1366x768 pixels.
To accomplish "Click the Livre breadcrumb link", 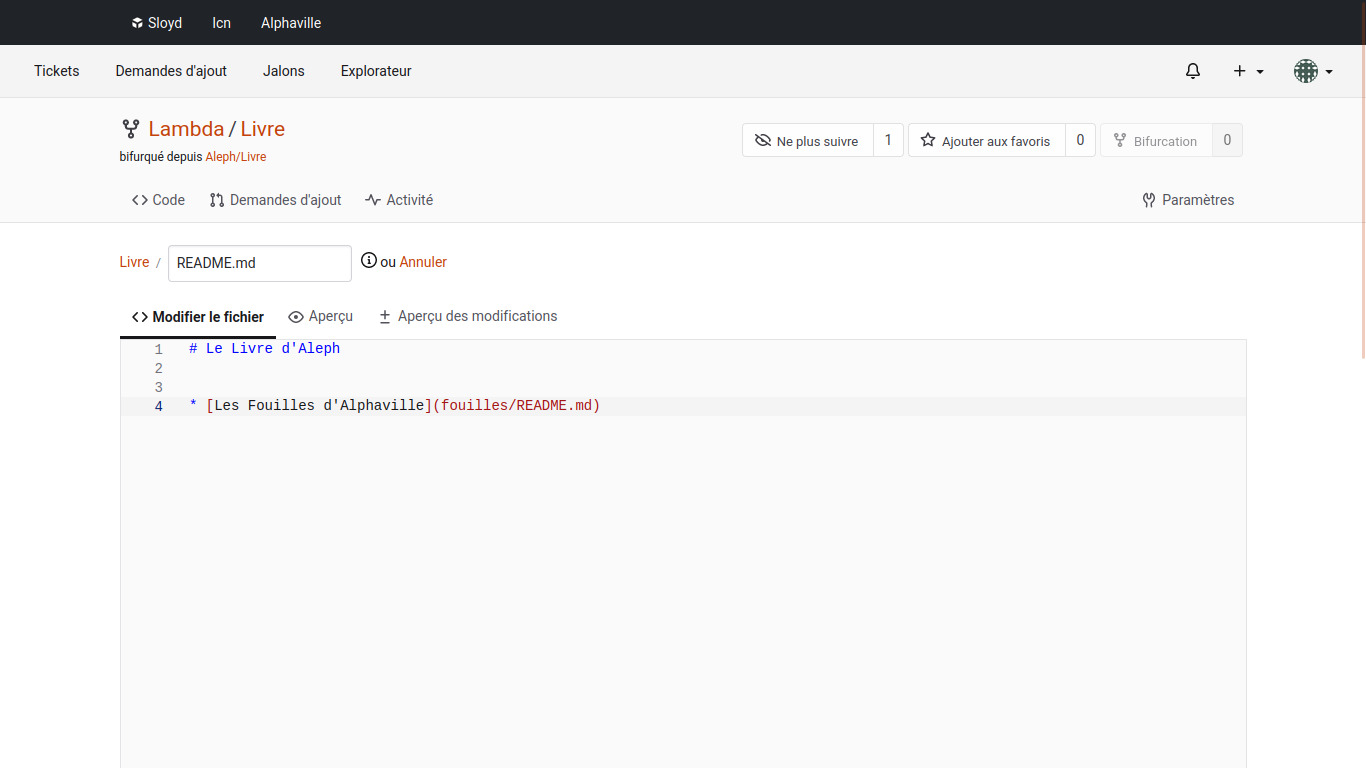I will click(134, 262).
